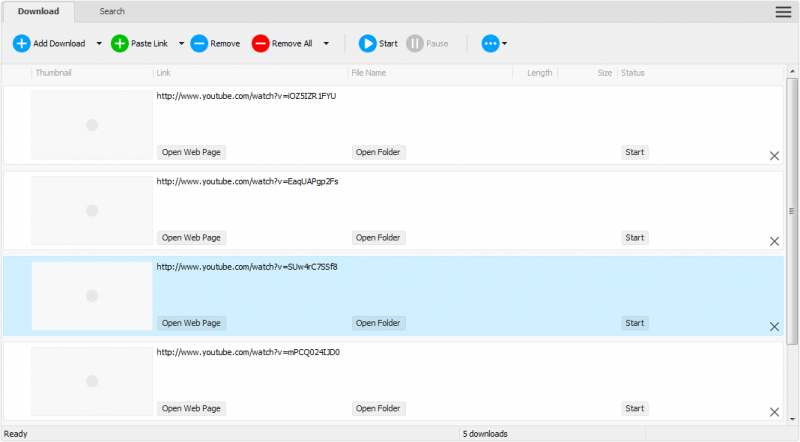Expand the Add Download dropdown arrow
The height and width of the screenshot is (442, 800).
pos(98,44)
